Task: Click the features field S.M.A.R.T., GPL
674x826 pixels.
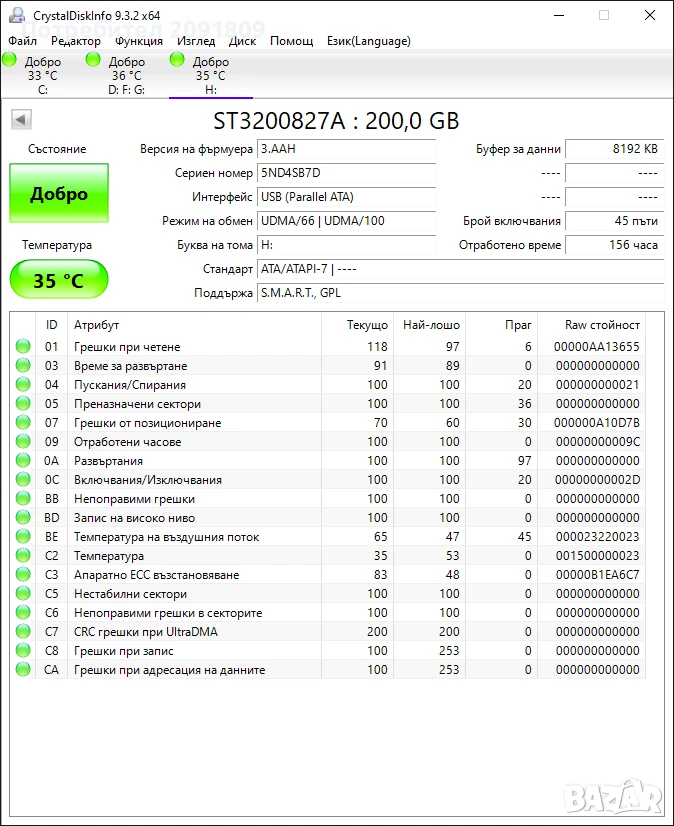Action: [x=461, y=293]
